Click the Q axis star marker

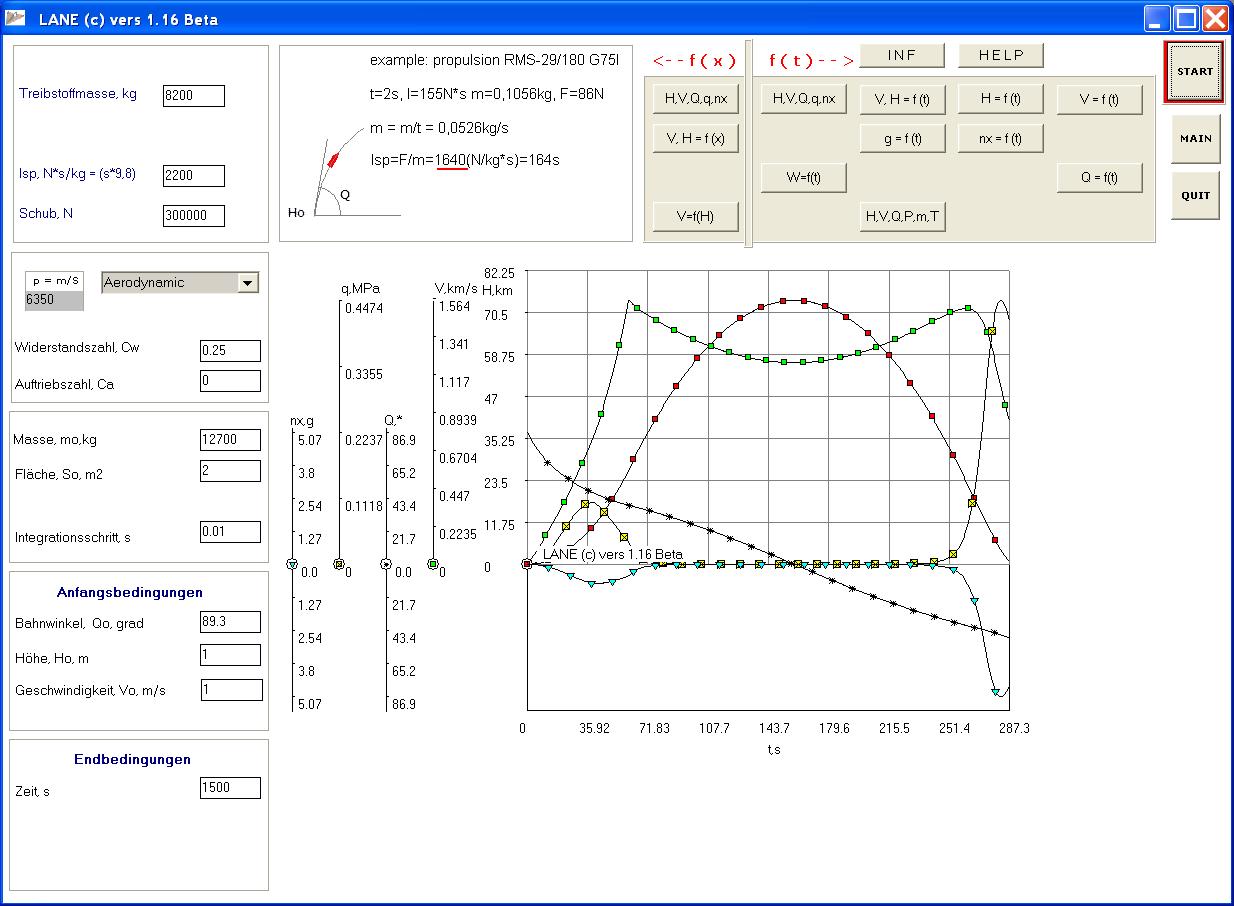[x=386, y=564]
